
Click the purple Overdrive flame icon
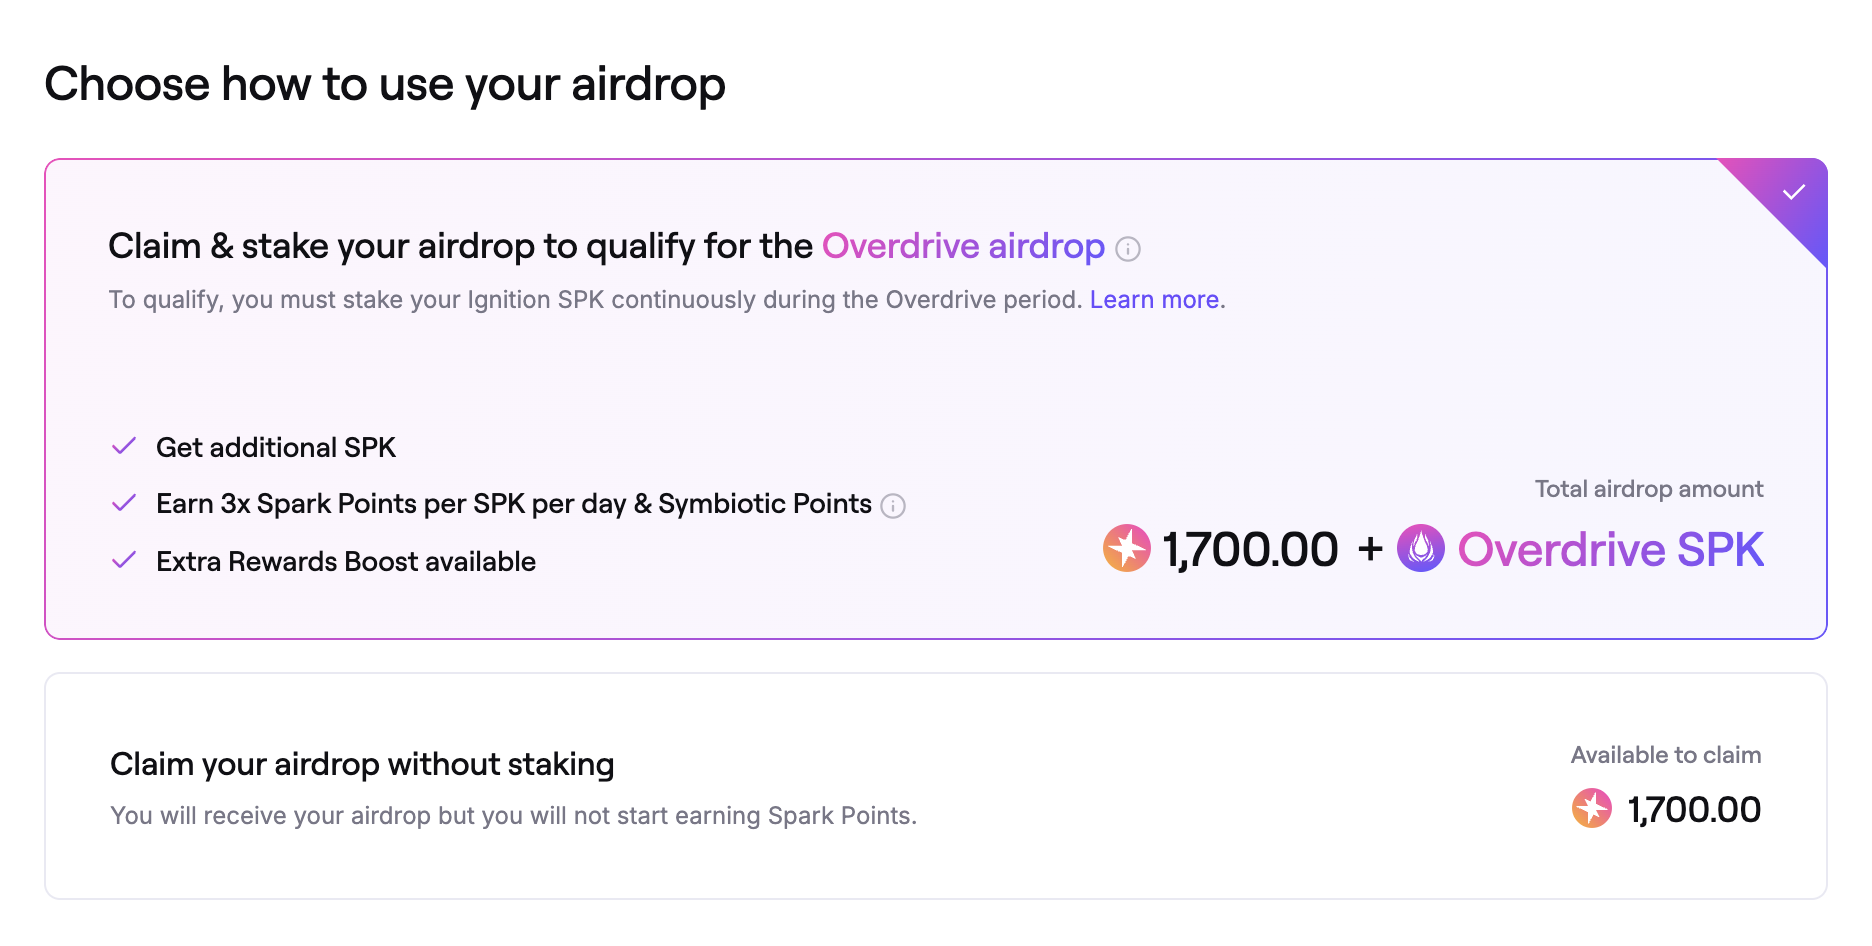tap(1420, 548)
